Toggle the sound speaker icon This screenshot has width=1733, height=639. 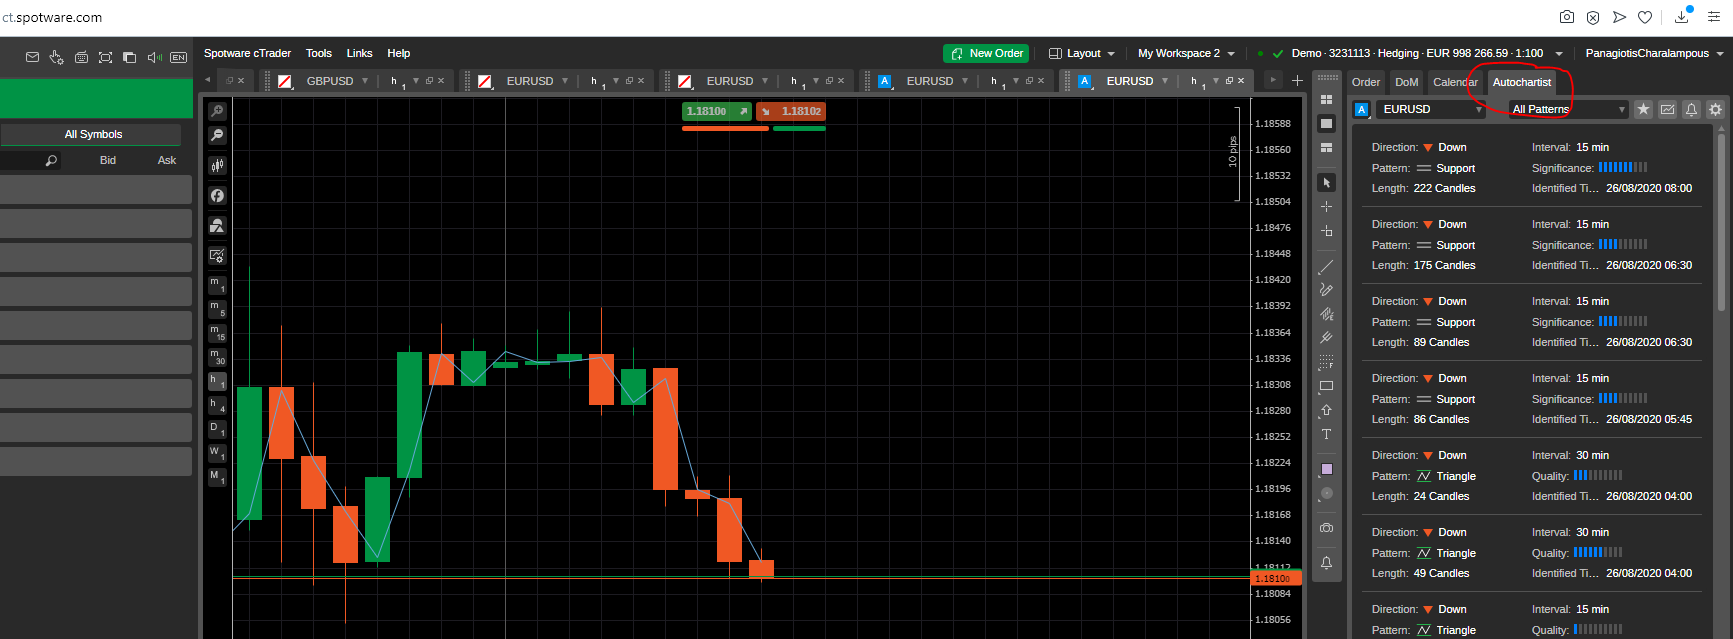pos(154,58)
